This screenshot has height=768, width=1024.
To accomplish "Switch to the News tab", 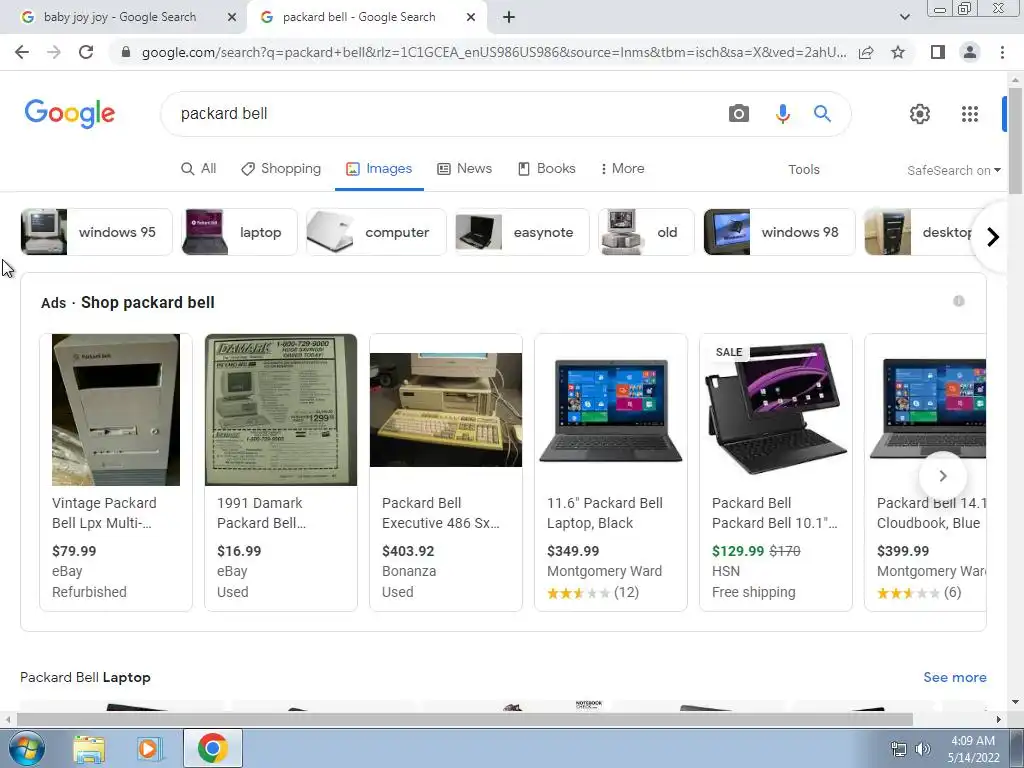I will pyautogui.click(x=464, y=168).
